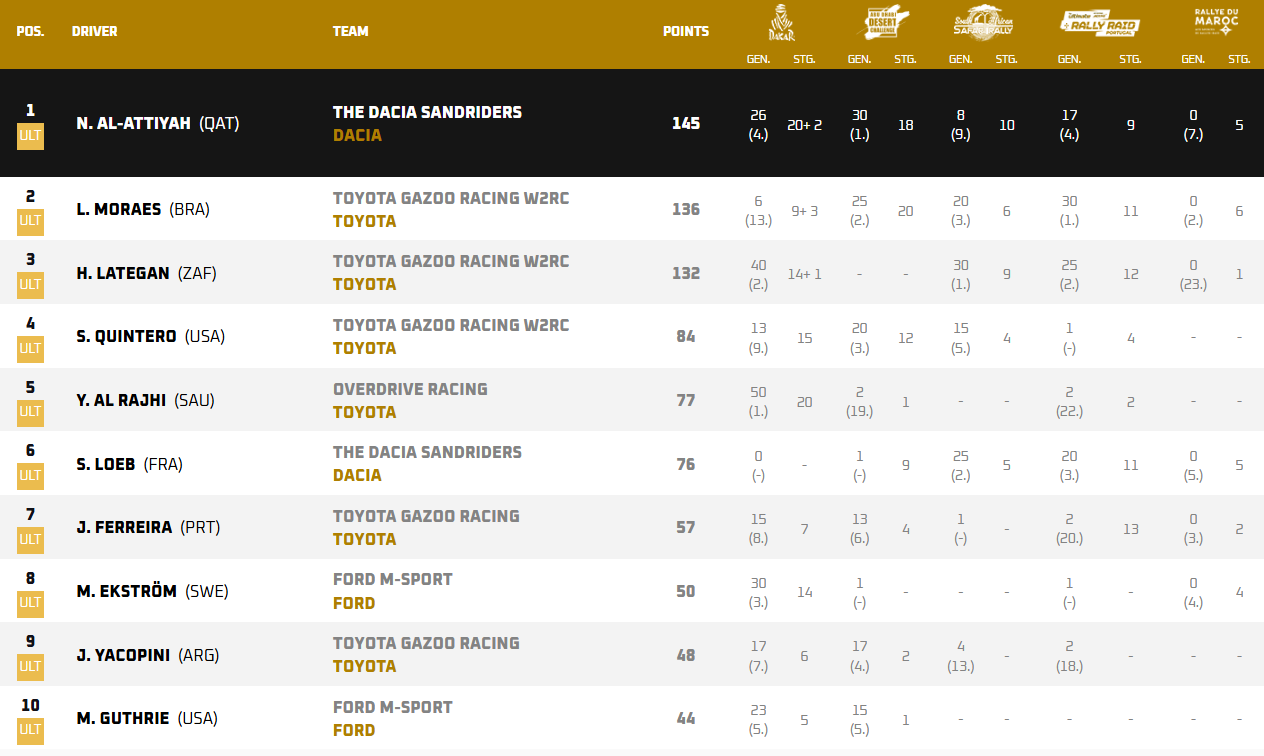This screenshot has height=756, width=1264.
Task: Click the ULT badge for N. Al-Attiyah
Action: click(30, 136)
